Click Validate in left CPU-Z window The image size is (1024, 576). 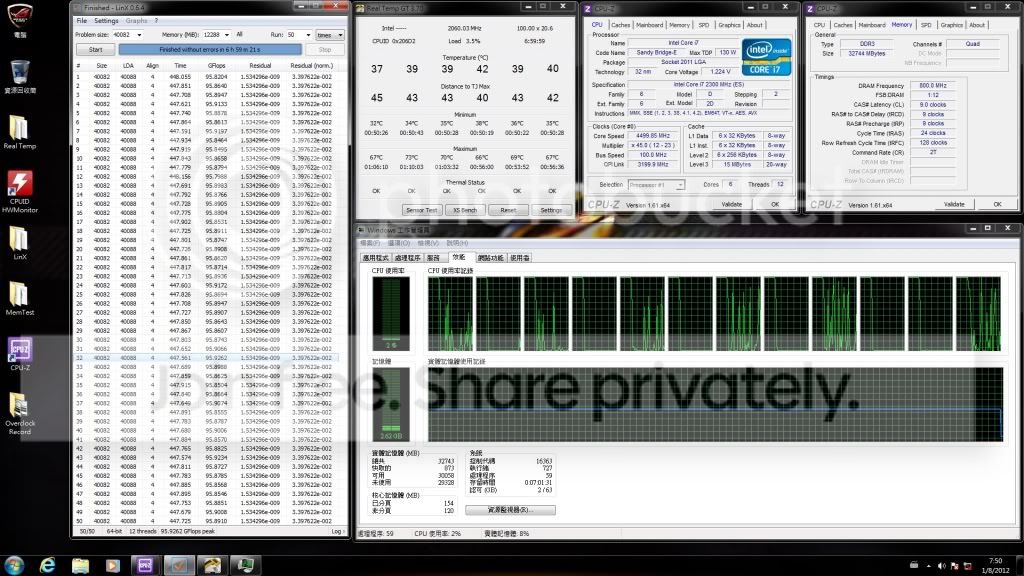click(731, 204)
